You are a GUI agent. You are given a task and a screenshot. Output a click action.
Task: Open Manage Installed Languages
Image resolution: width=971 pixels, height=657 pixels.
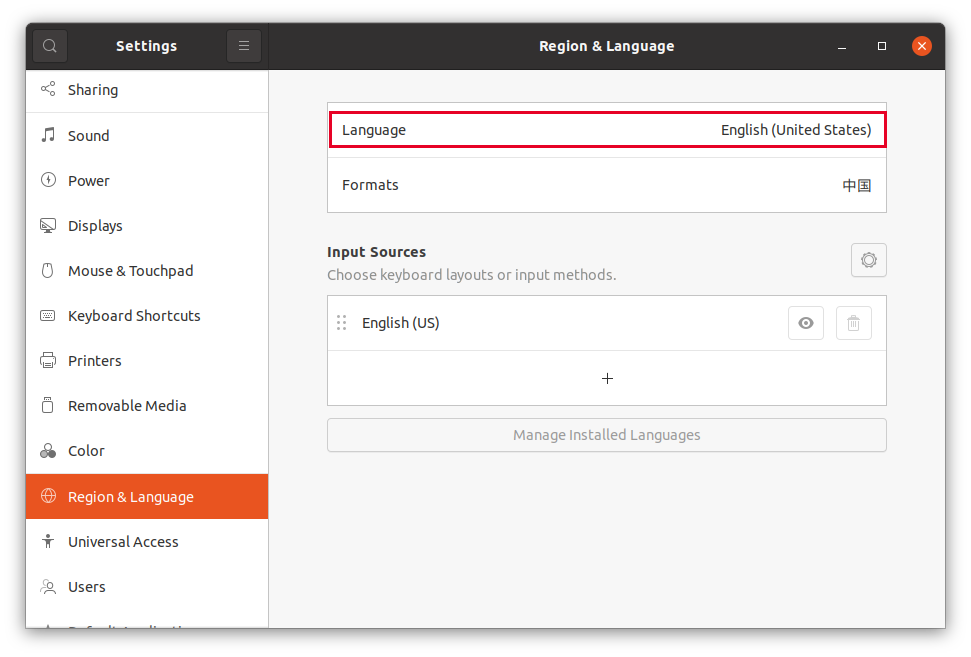[606, 434]
